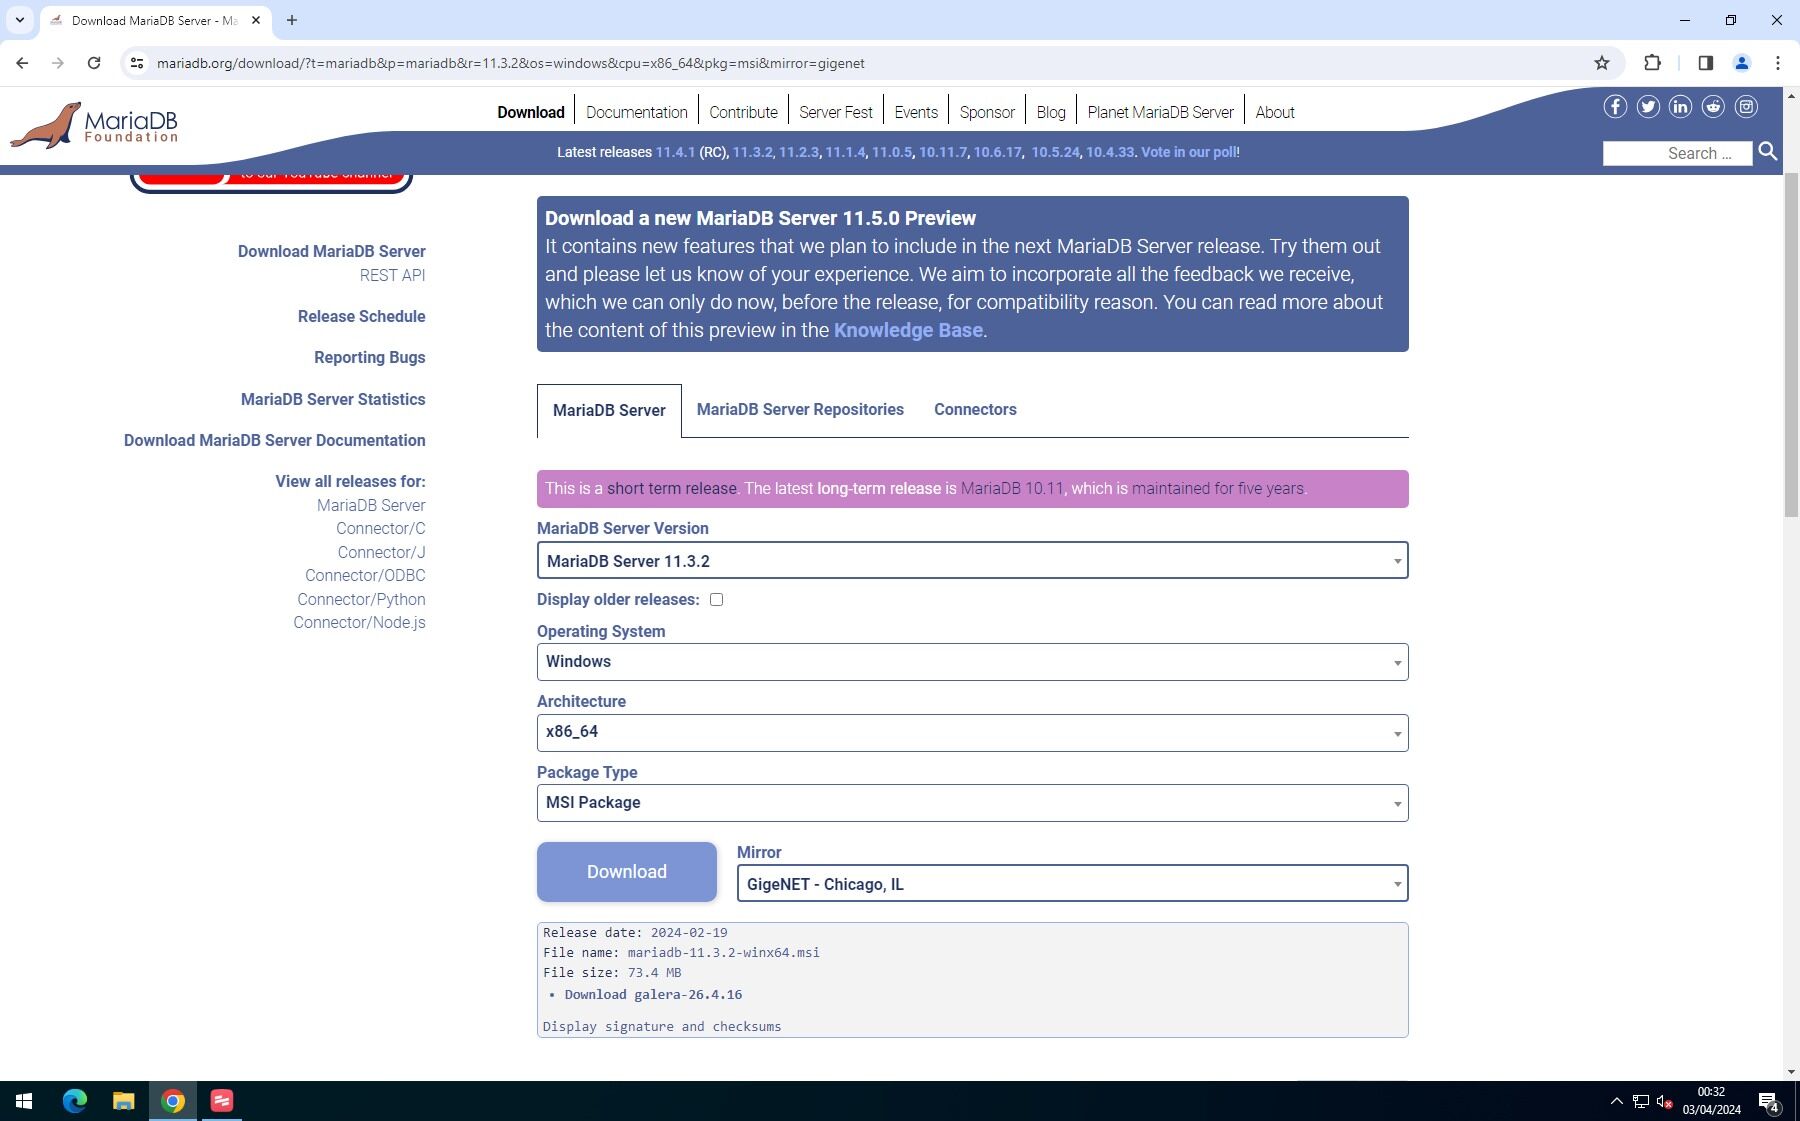Select the MariaDB Server tab
Screen dimensions: 1800x1121
(x=609, y=411)
